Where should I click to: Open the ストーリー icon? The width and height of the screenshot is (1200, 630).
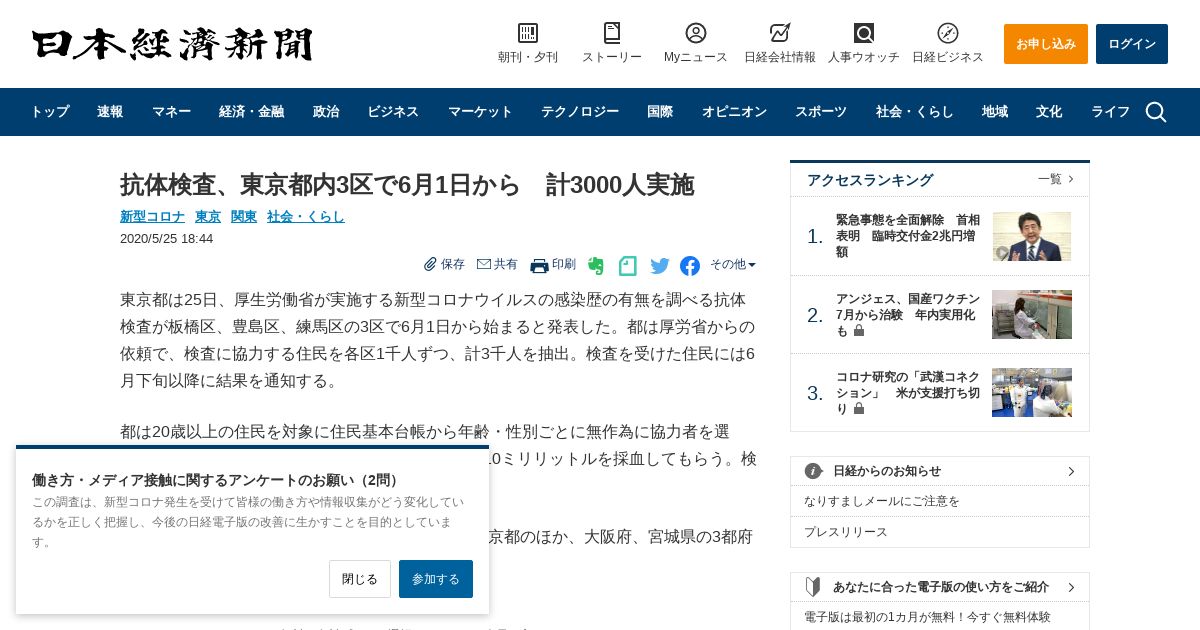point(612,33)
